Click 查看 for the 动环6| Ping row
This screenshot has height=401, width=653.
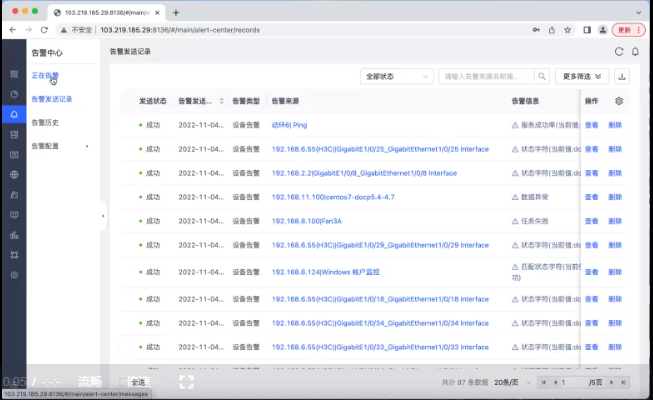(591, 125)
